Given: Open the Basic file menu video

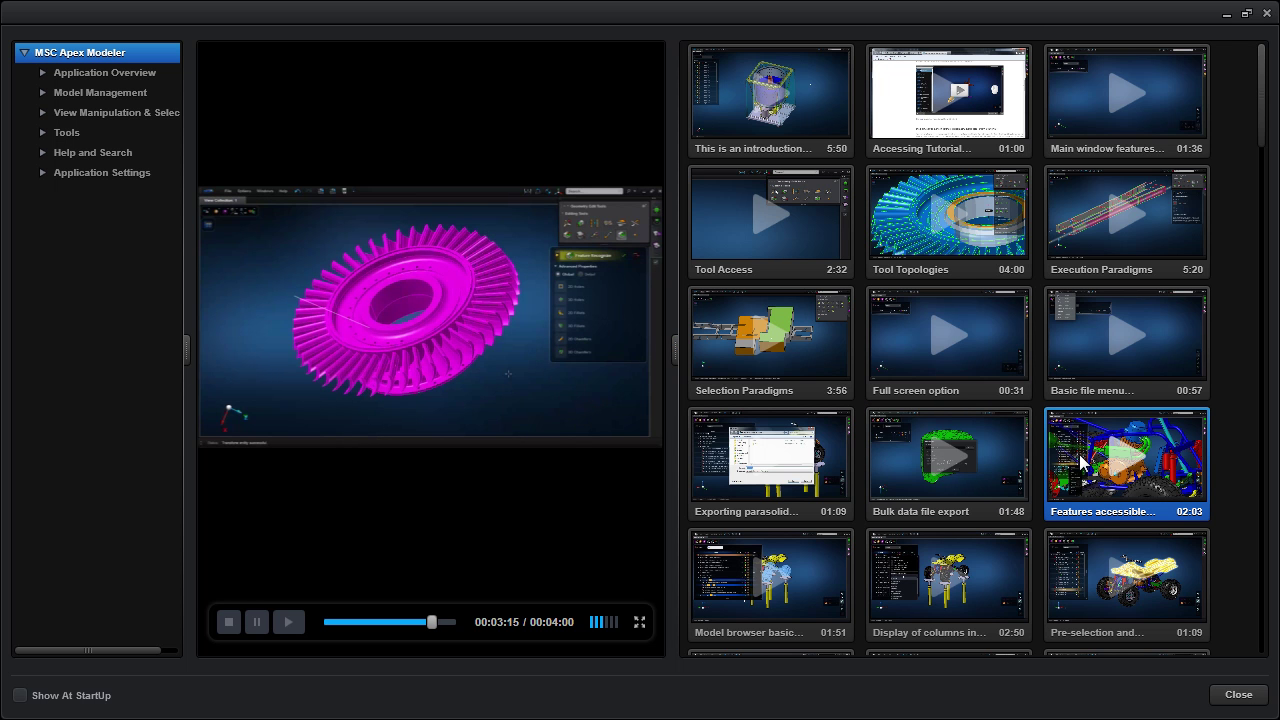Looking at the screenshot, I should click(1127, 343).
